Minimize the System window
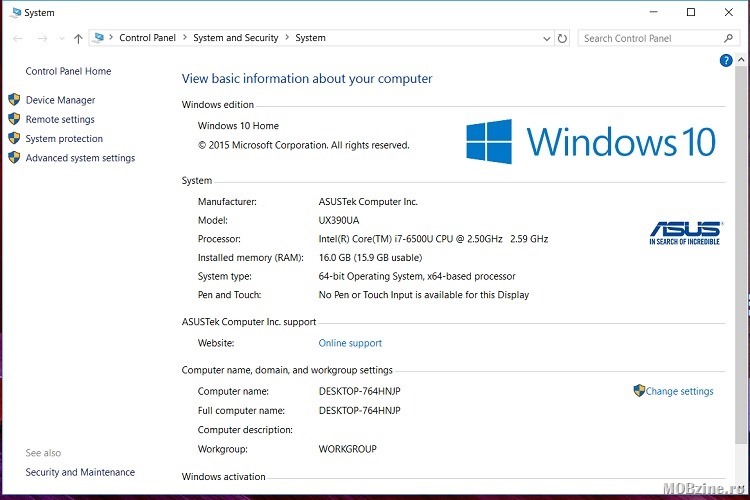 (654, 12)
